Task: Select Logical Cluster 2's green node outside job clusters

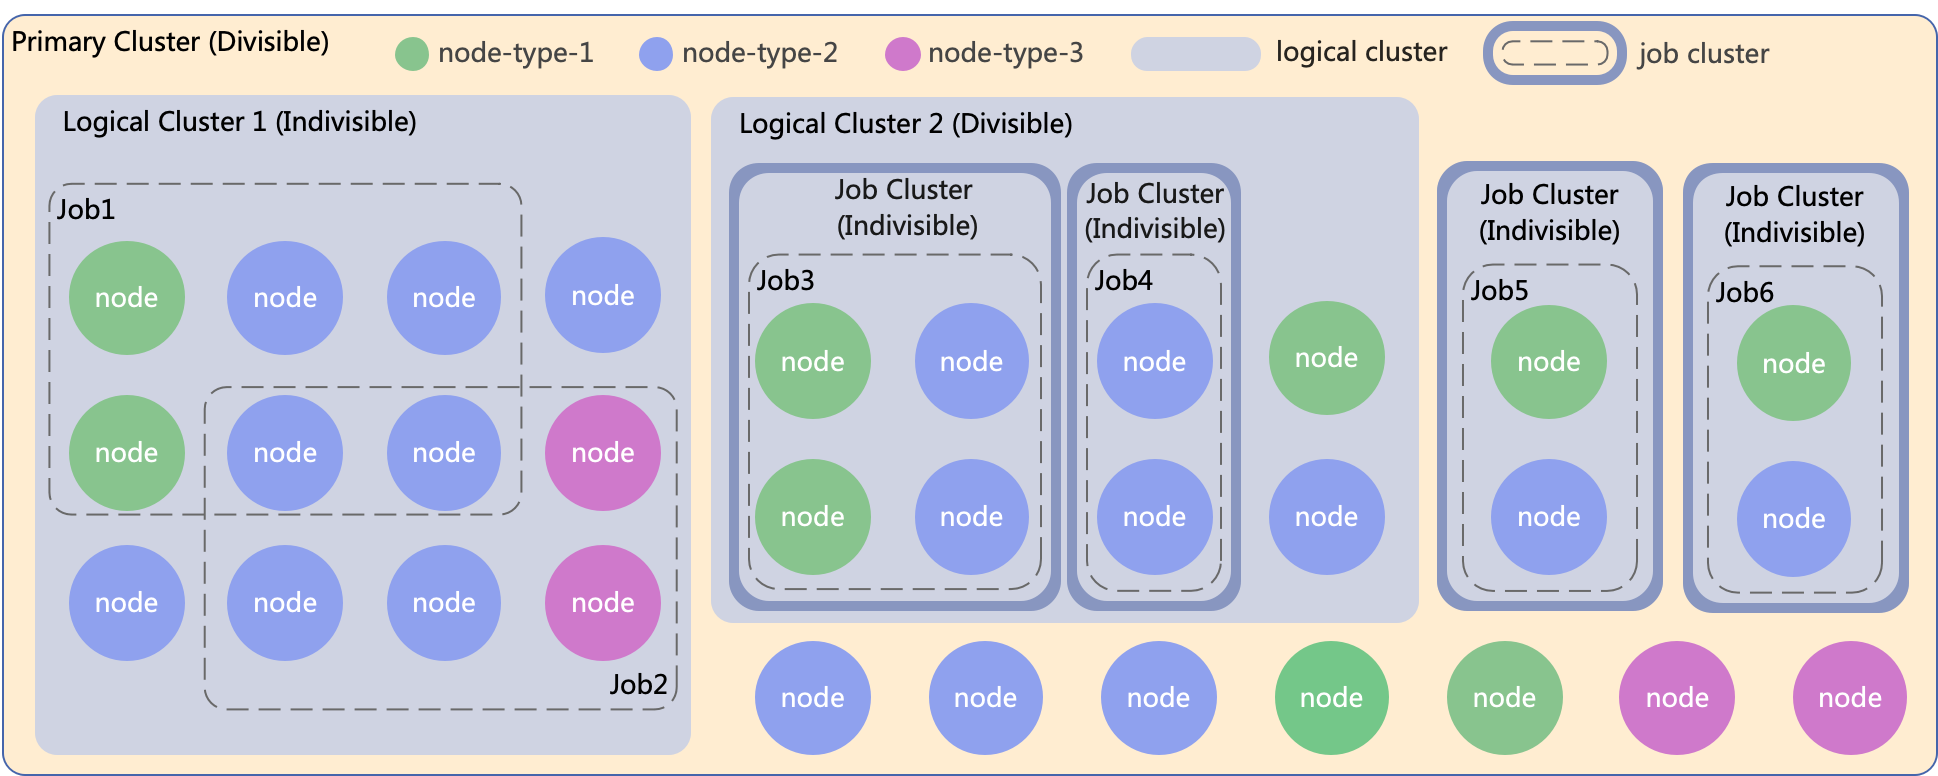Action: 1327,358
